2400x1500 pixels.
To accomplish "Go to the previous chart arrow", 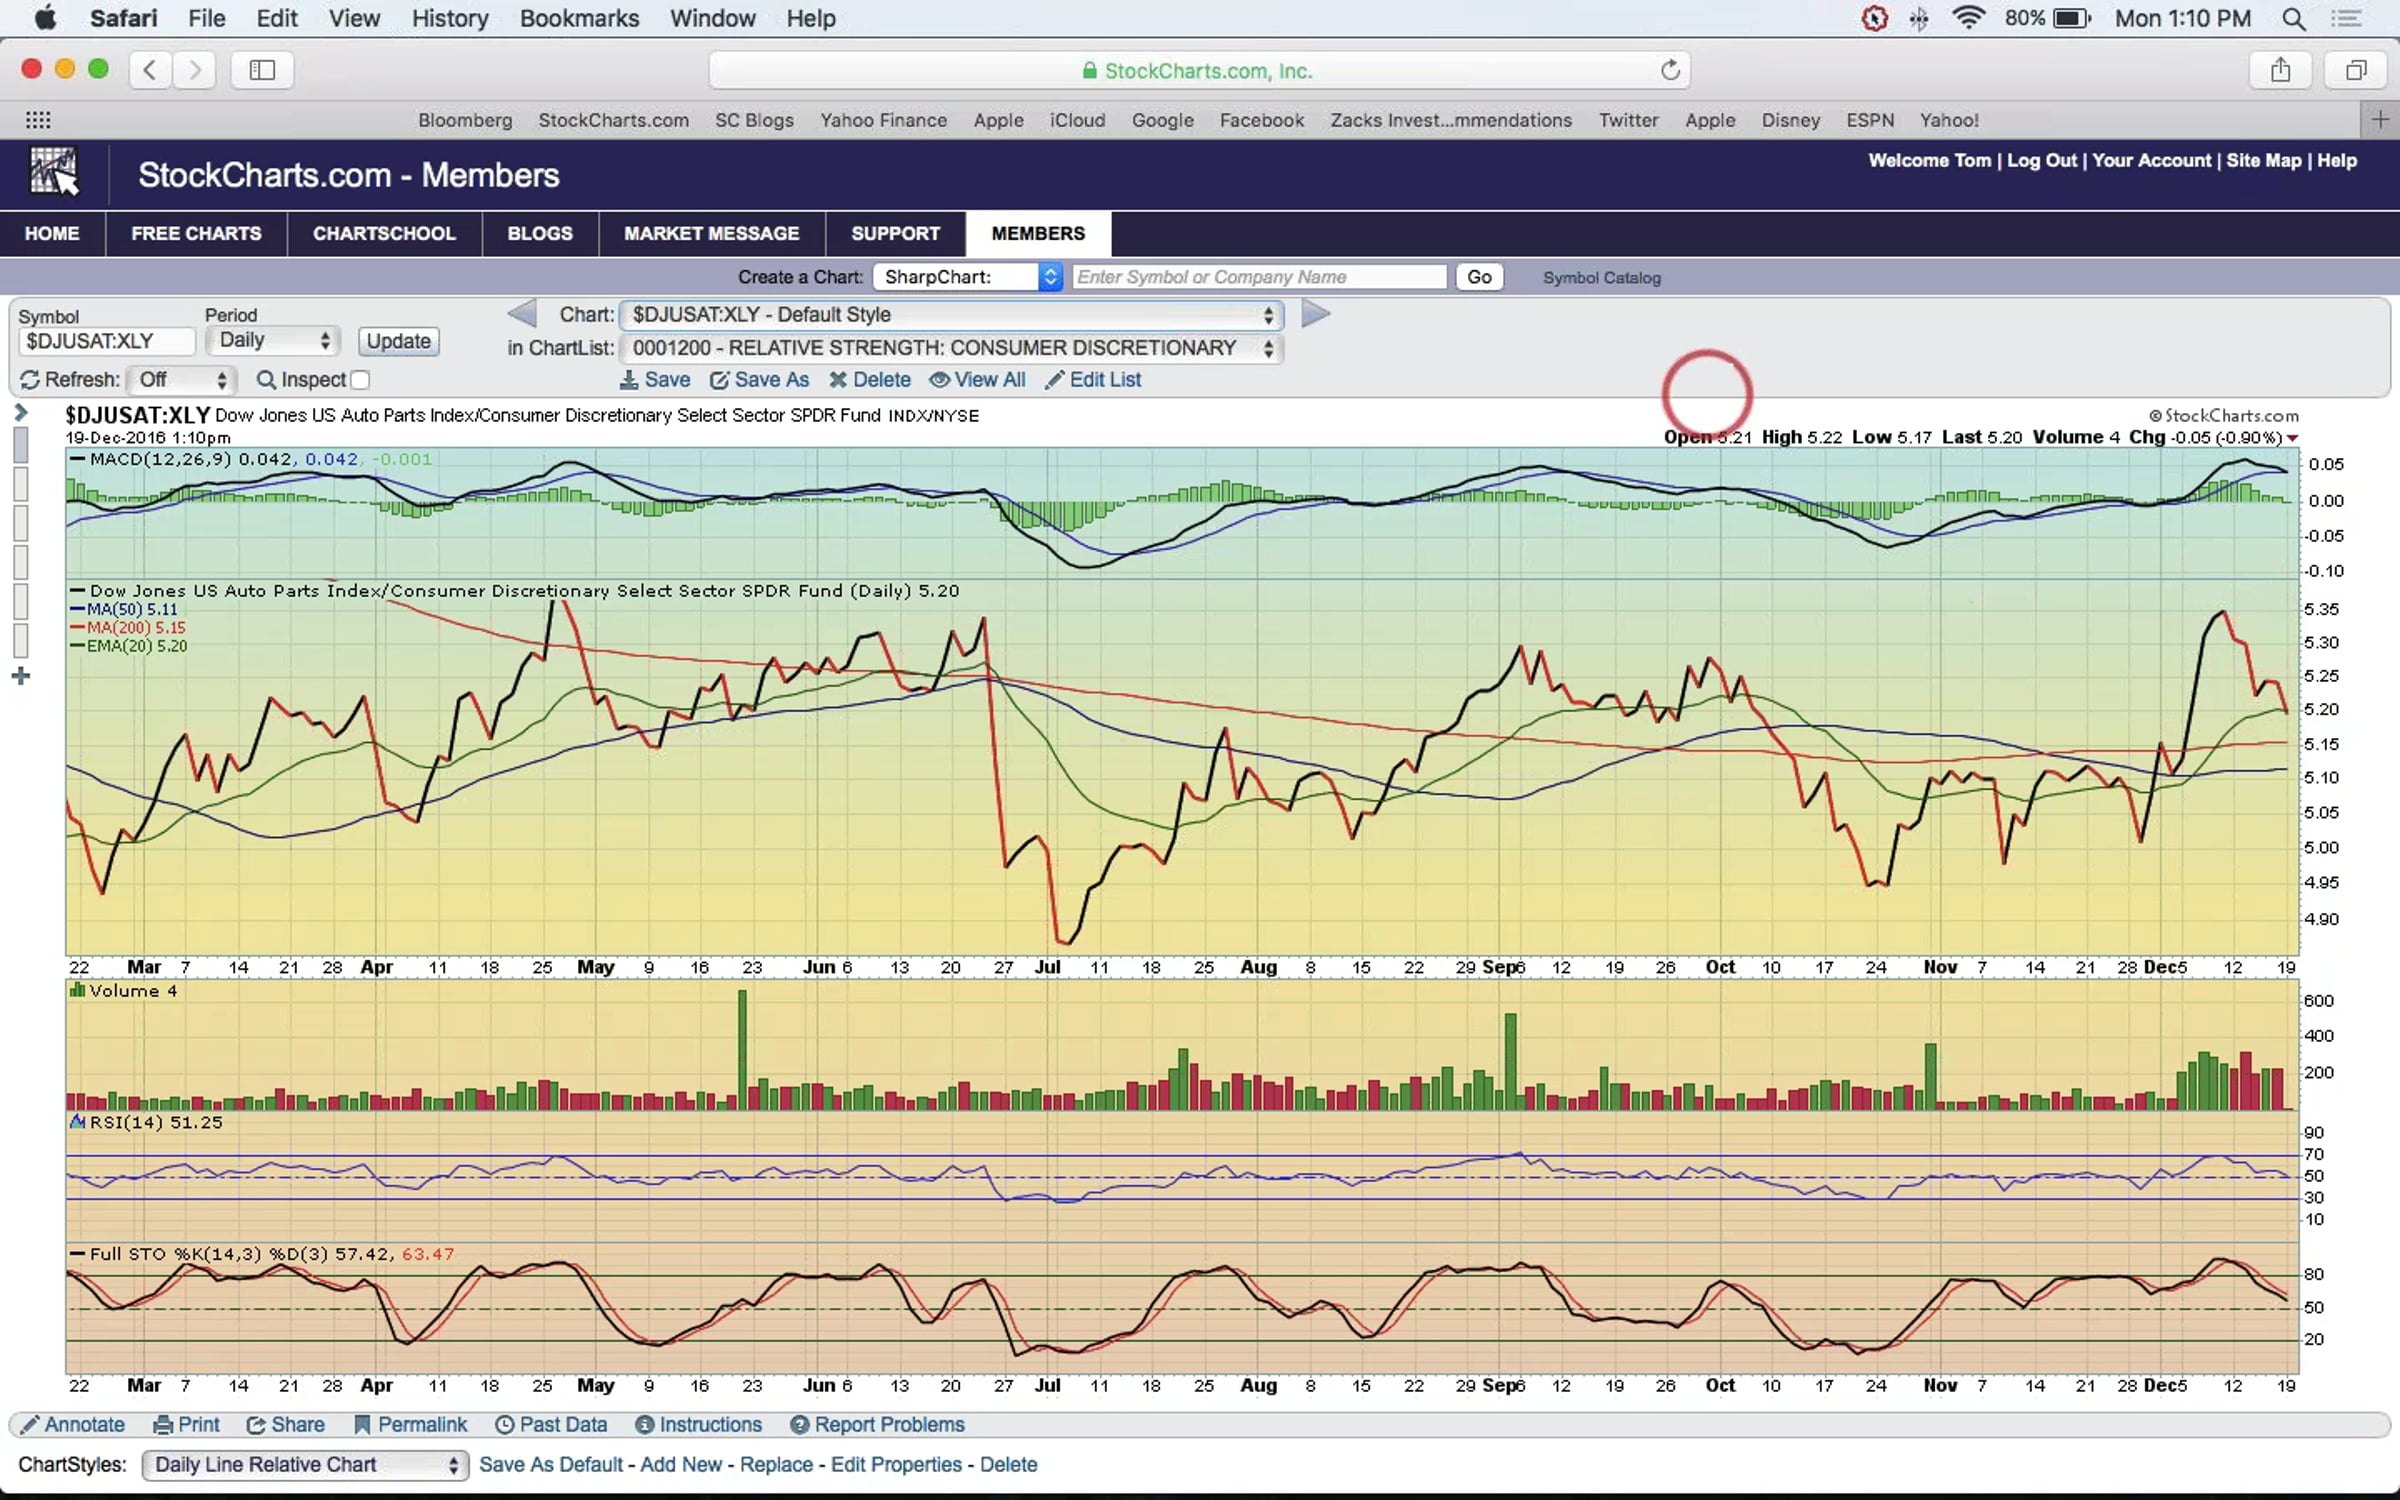I will pyautogui.click(x=522, y=314).
